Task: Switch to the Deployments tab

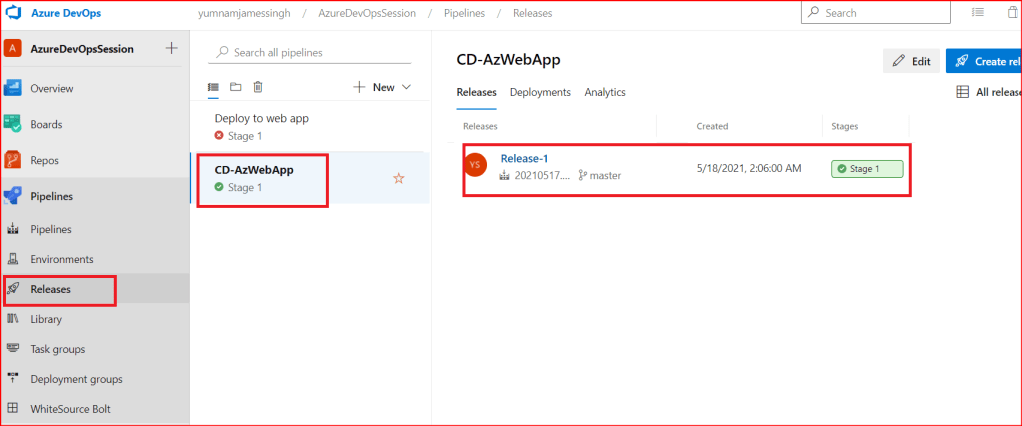Action: [x=540, y=92]
